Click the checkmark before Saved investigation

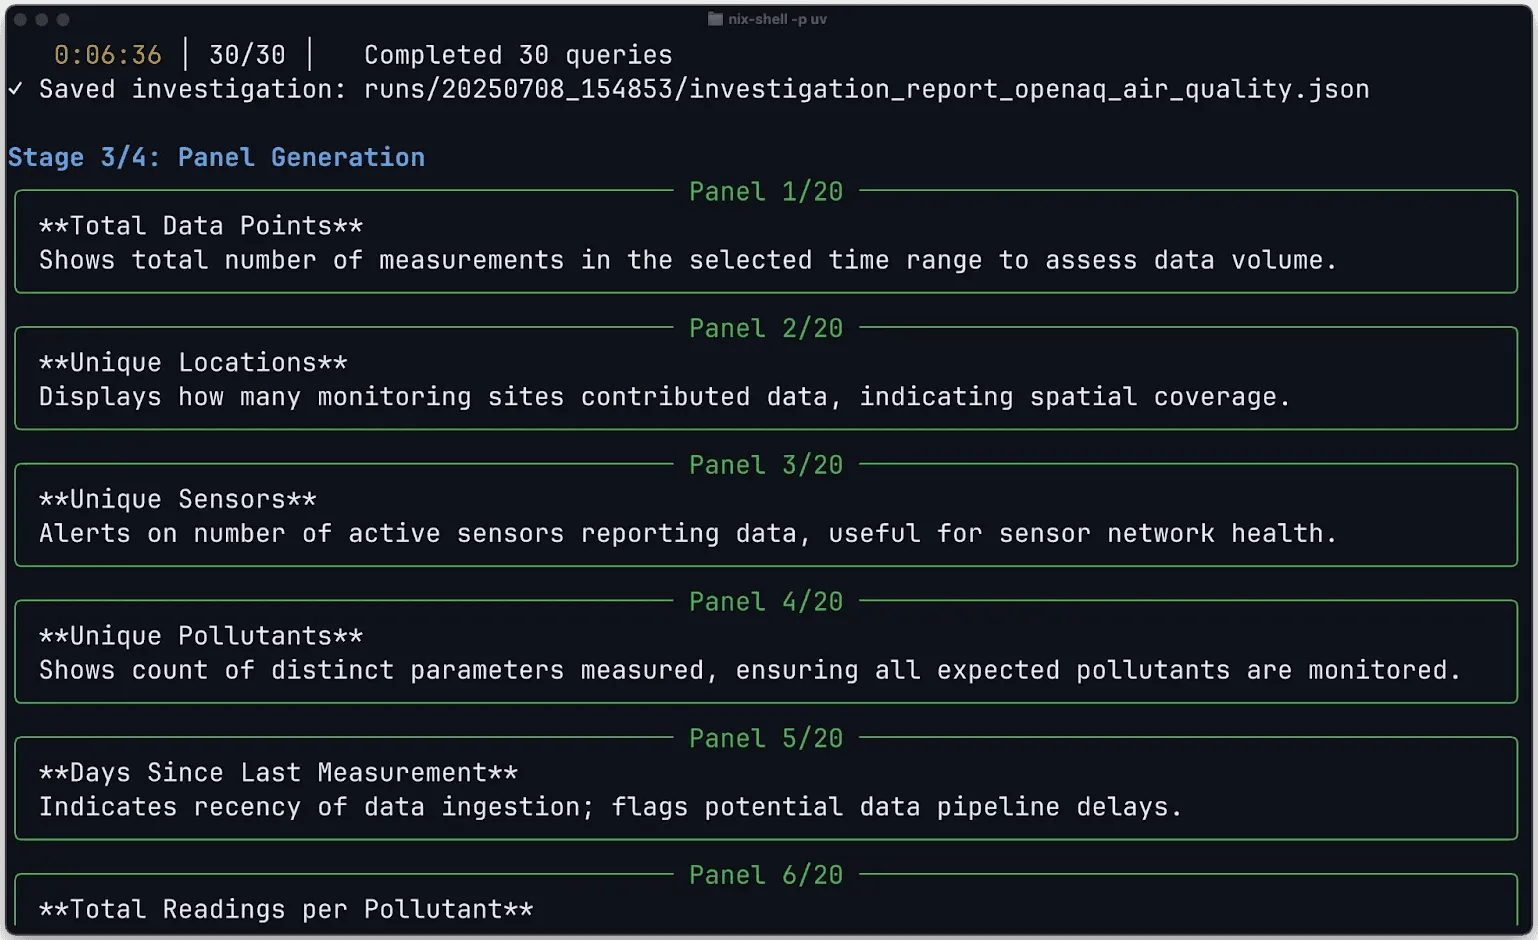[x=16, y=89]
